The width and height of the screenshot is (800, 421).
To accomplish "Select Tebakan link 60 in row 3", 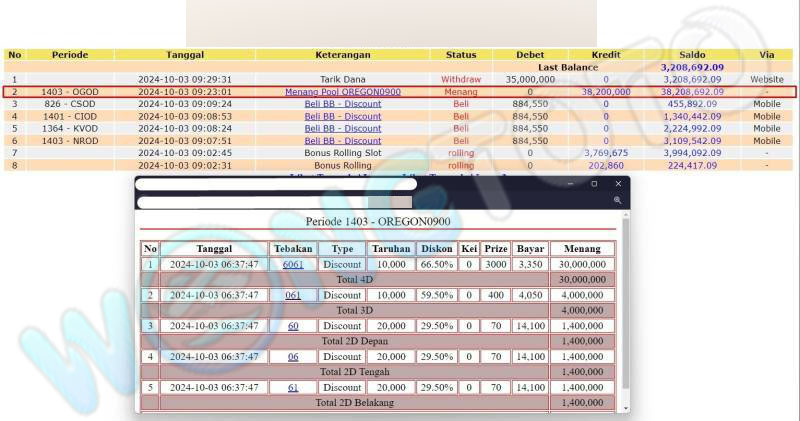I will pyautogui.click(x=293, y=326).
